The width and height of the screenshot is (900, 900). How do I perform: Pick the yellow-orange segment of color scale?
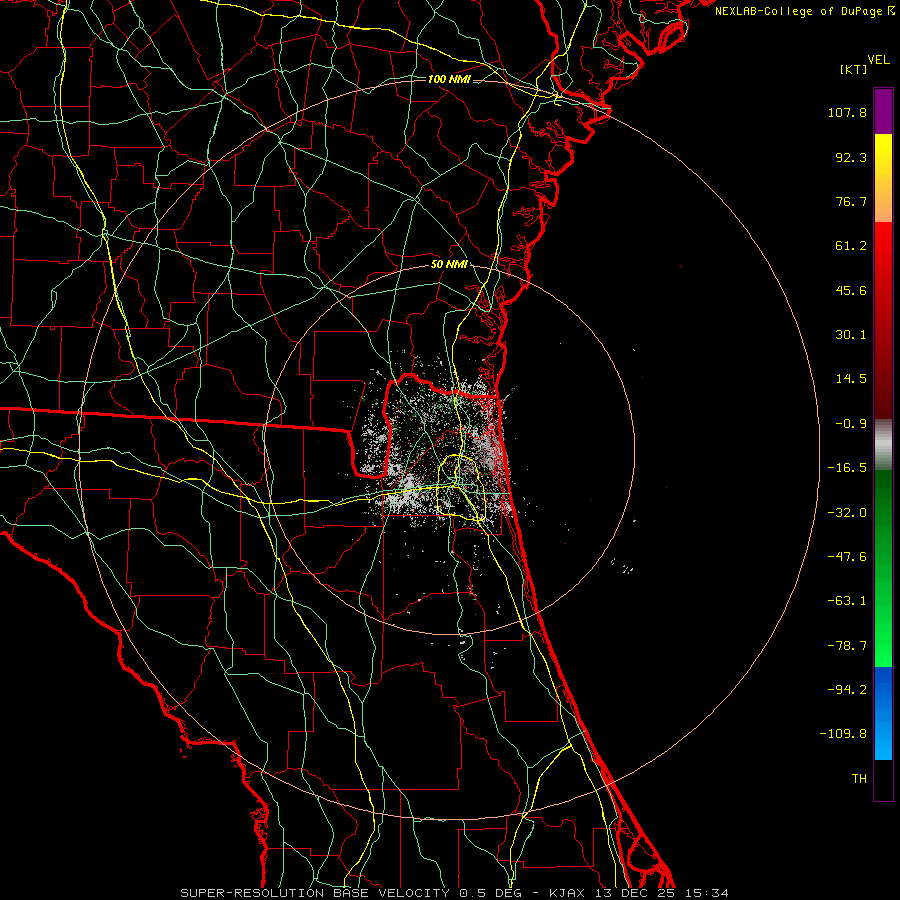tap(883, 178)
